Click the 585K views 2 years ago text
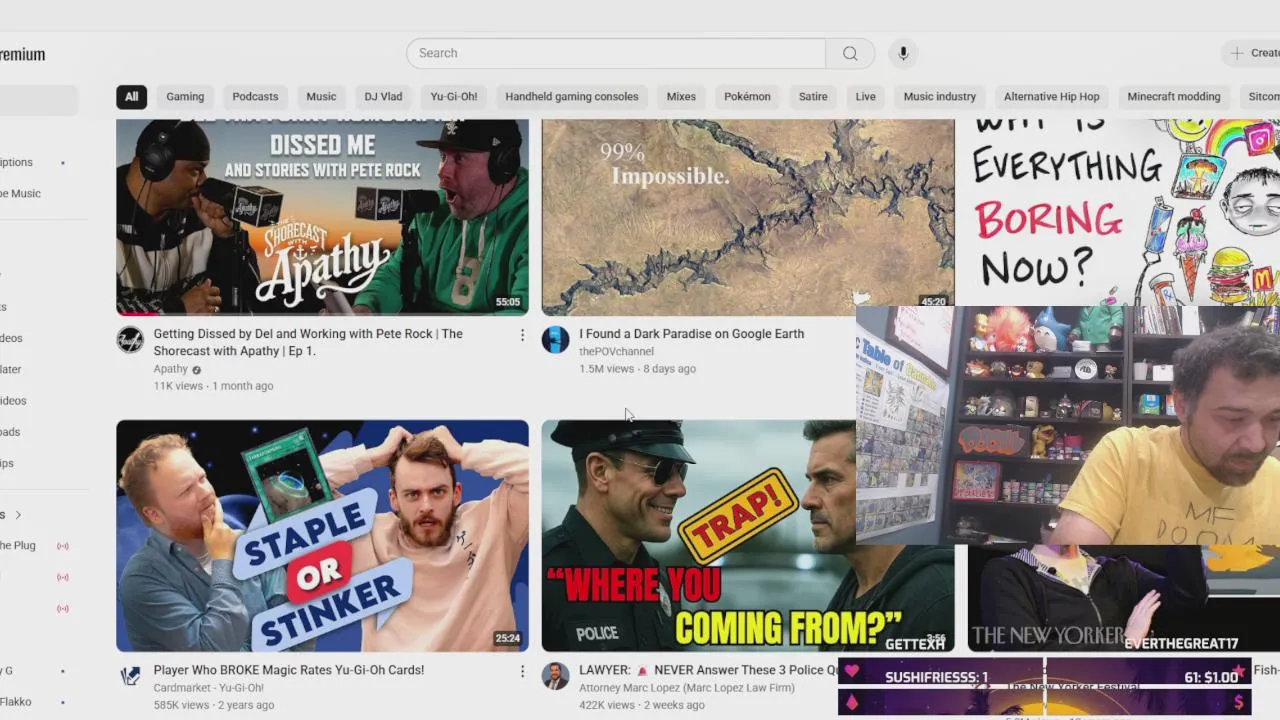 (x=213, y=705)
